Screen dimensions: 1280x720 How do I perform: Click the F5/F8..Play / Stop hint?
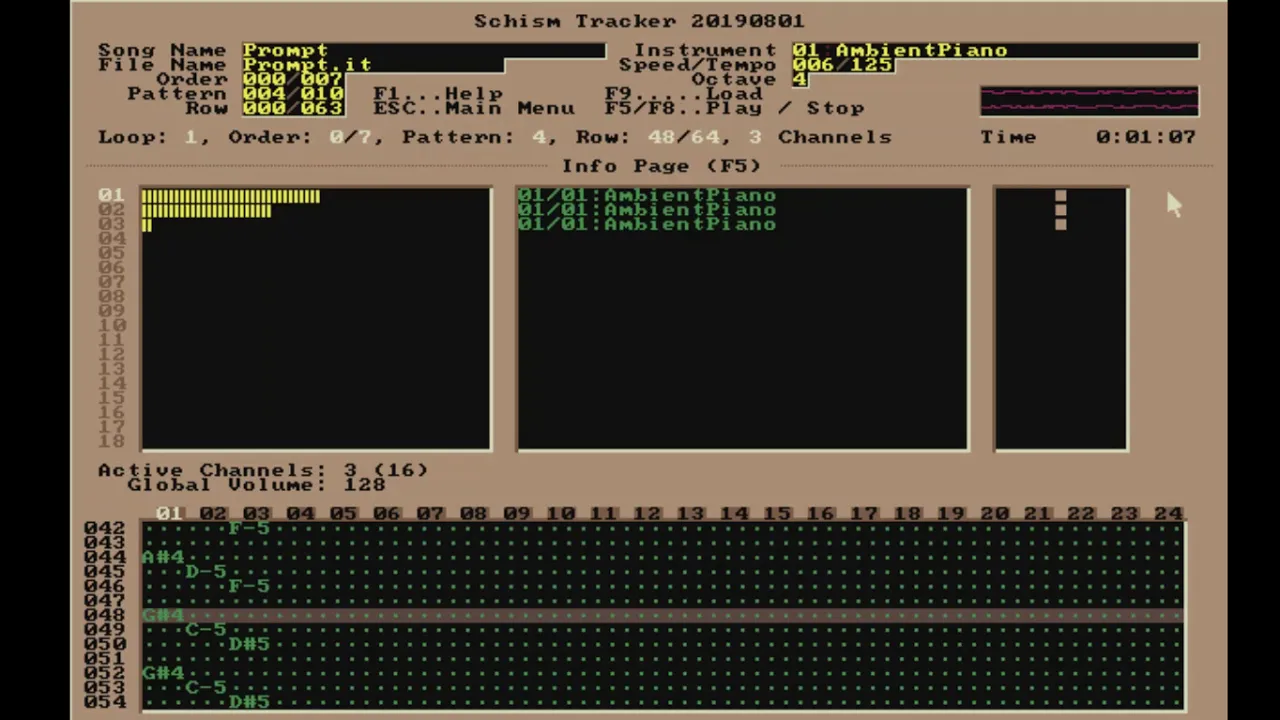(x=734, y=108)
